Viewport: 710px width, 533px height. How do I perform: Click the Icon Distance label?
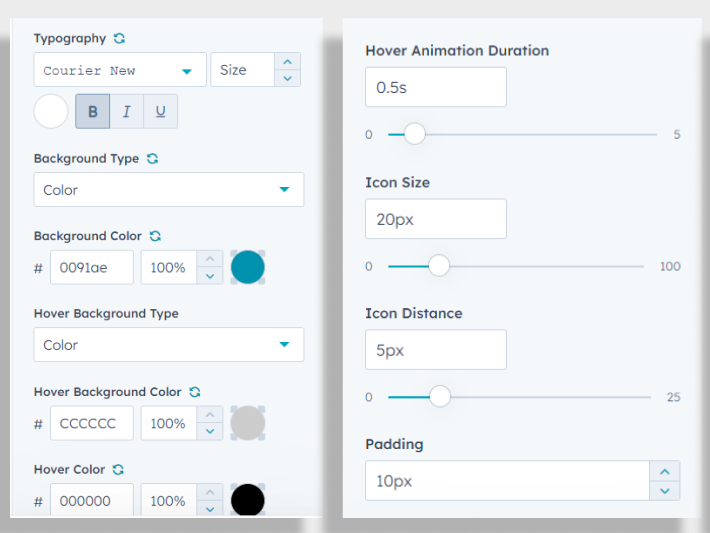pyautogui.click(x=414, y=313)
